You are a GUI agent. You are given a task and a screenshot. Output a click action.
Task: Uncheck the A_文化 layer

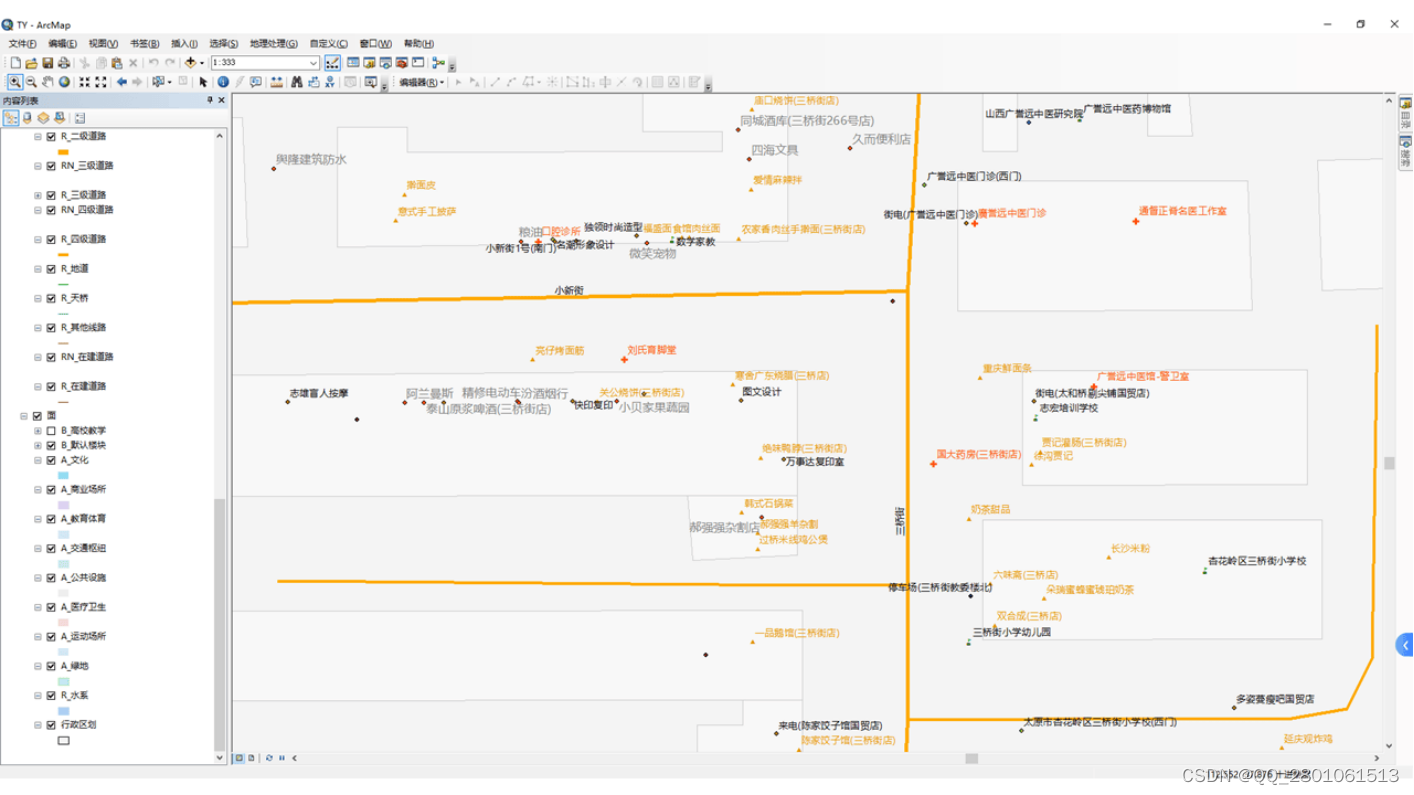click(51, 460)
